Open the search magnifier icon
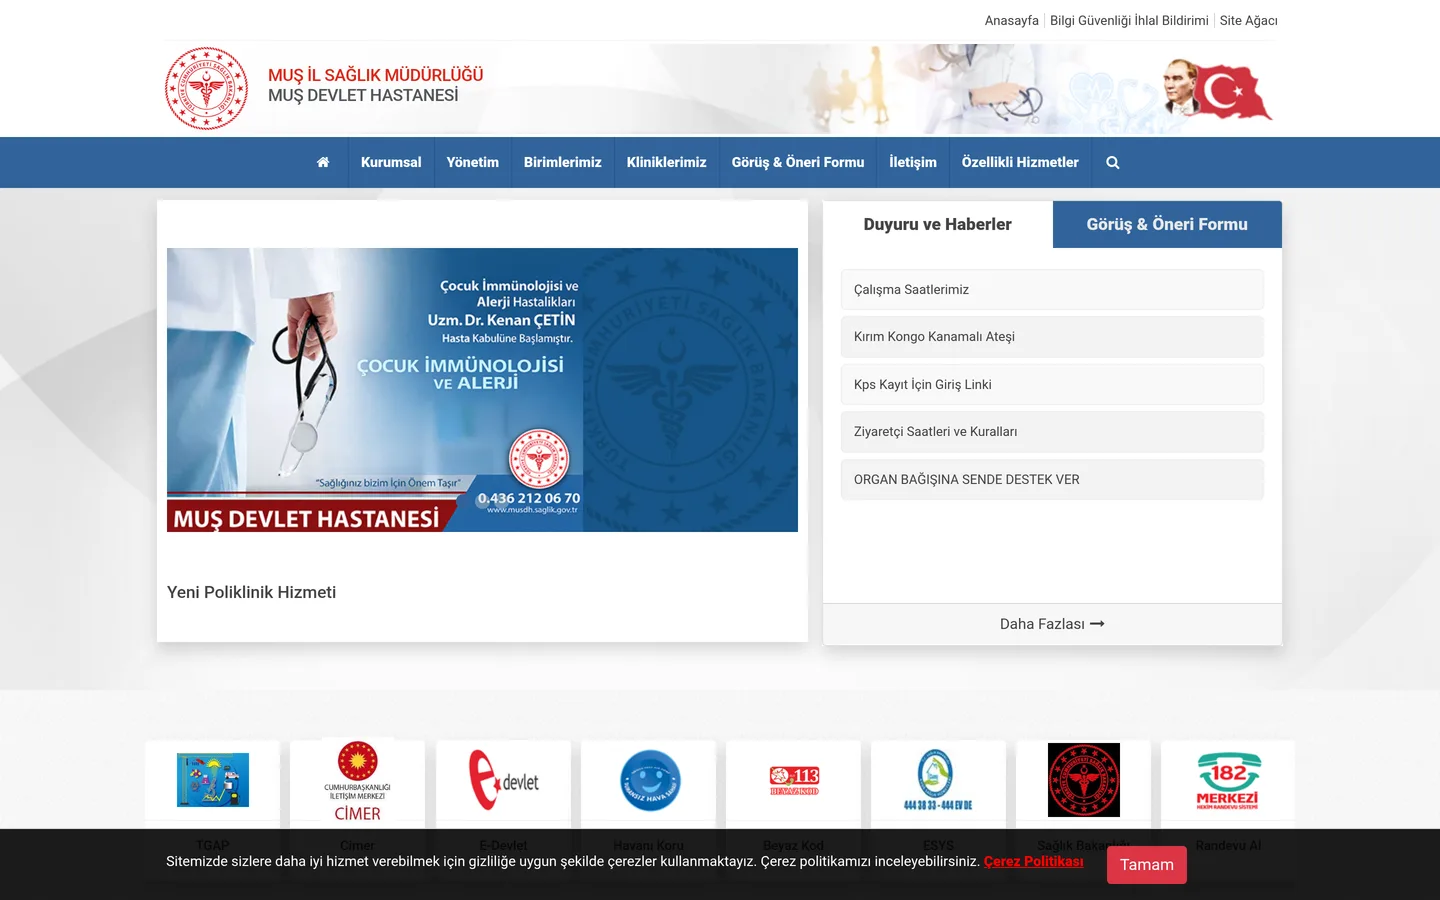This screenshot has width=1440, height=900. tap(1113, 162)
